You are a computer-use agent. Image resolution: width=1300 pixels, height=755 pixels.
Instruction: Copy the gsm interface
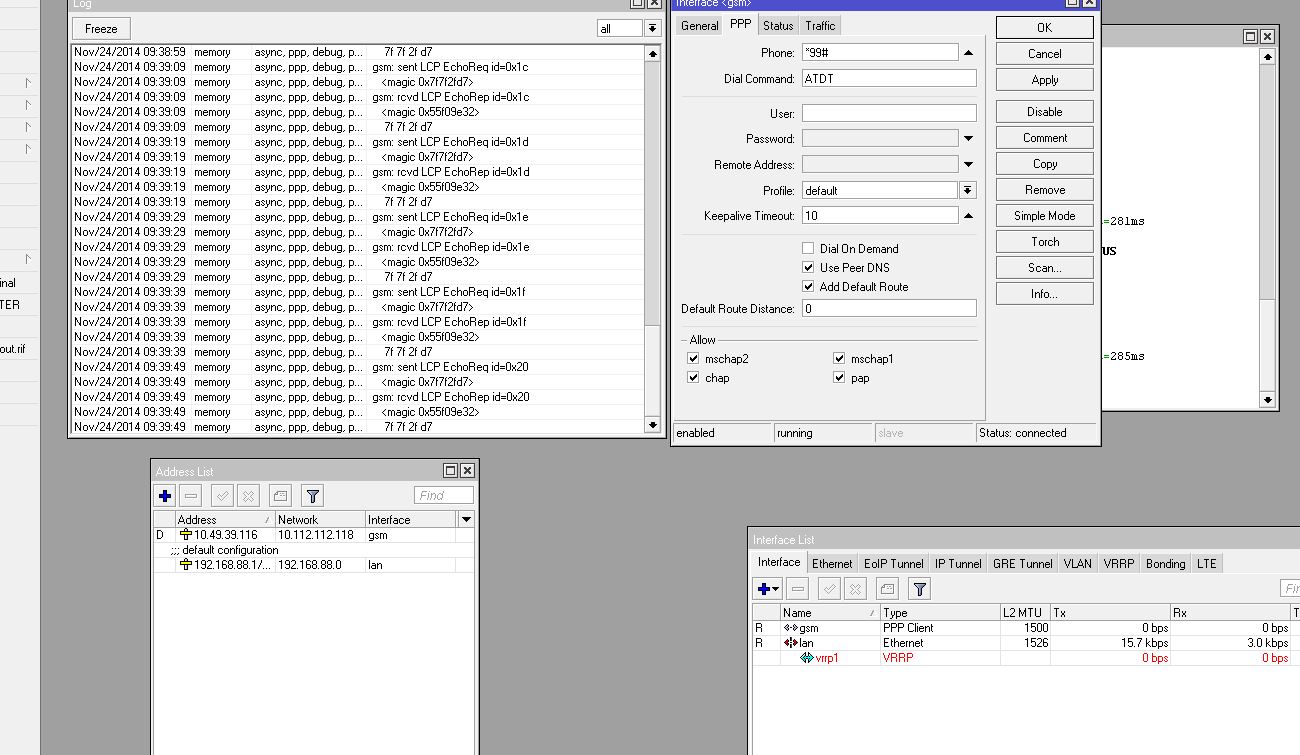[x=1044, y=164]
